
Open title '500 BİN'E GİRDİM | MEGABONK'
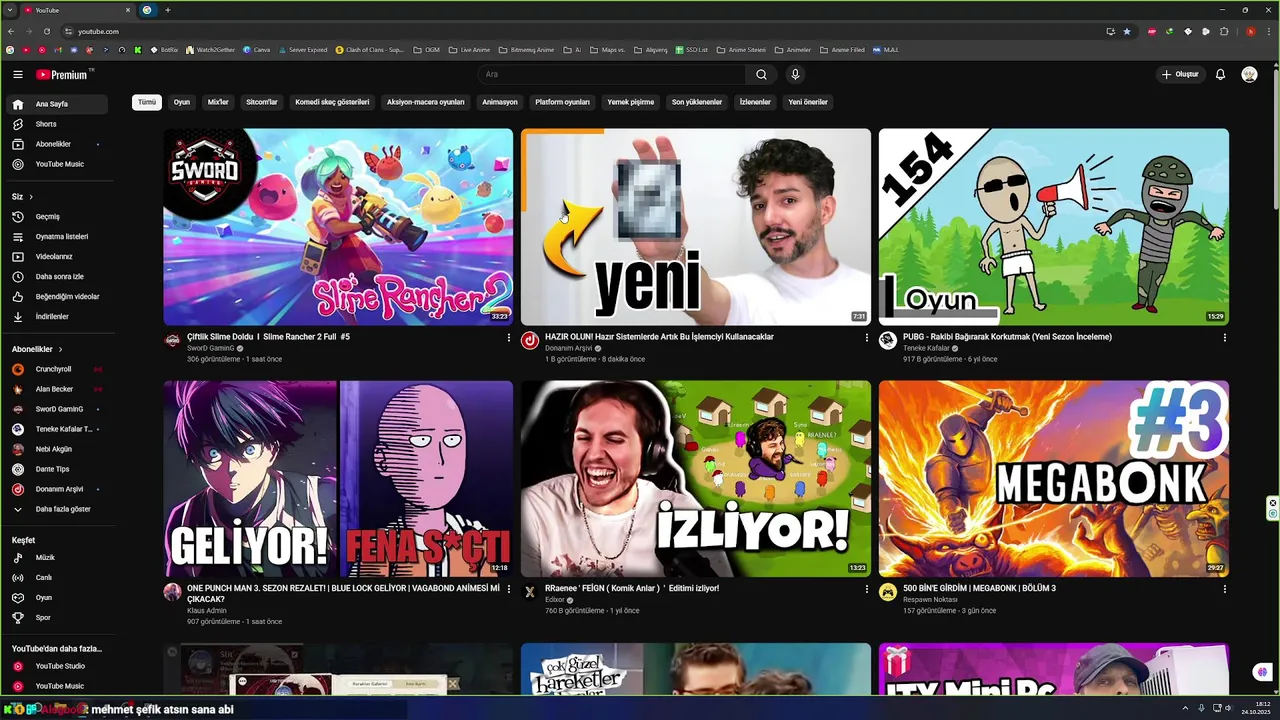pos(979,589)
